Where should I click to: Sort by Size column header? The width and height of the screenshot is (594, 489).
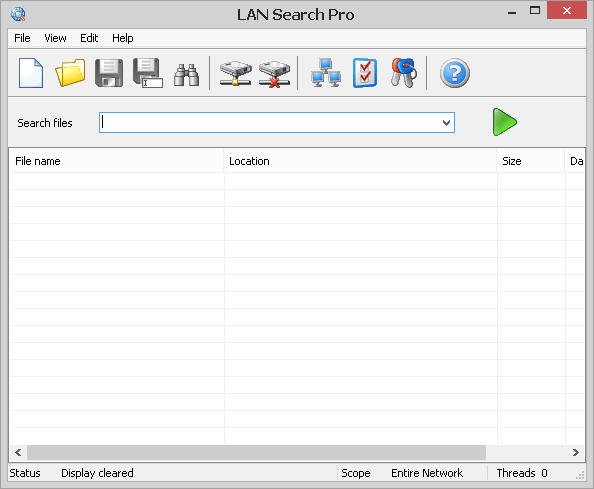[x=530, y=161]
